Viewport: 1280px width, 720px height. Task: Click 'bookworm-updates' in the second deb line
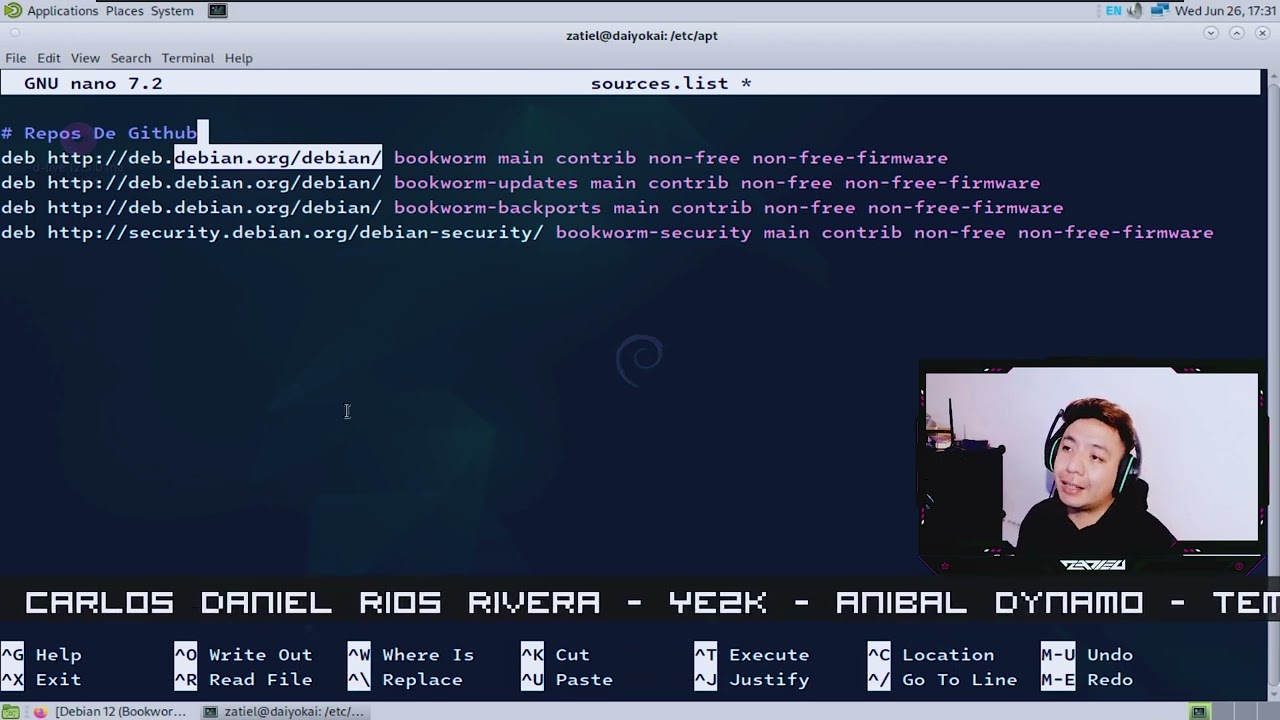[486, 183]
